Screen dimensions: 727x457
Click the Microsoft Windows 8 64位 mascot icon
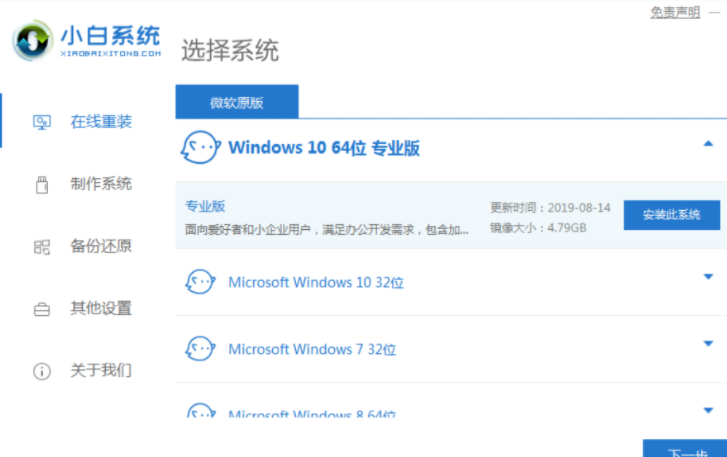[201, 410]
